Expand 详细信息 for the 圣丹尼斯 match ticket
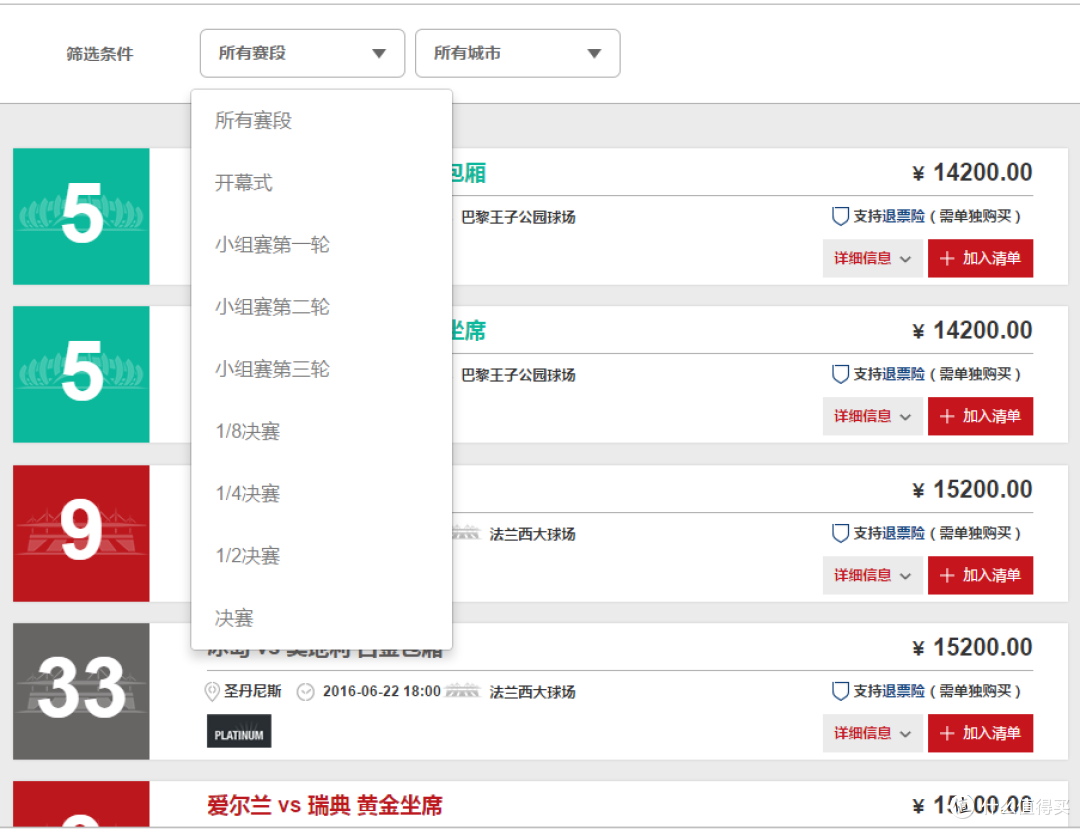This screenshot has height=829, width=1080. click(873, 733)
